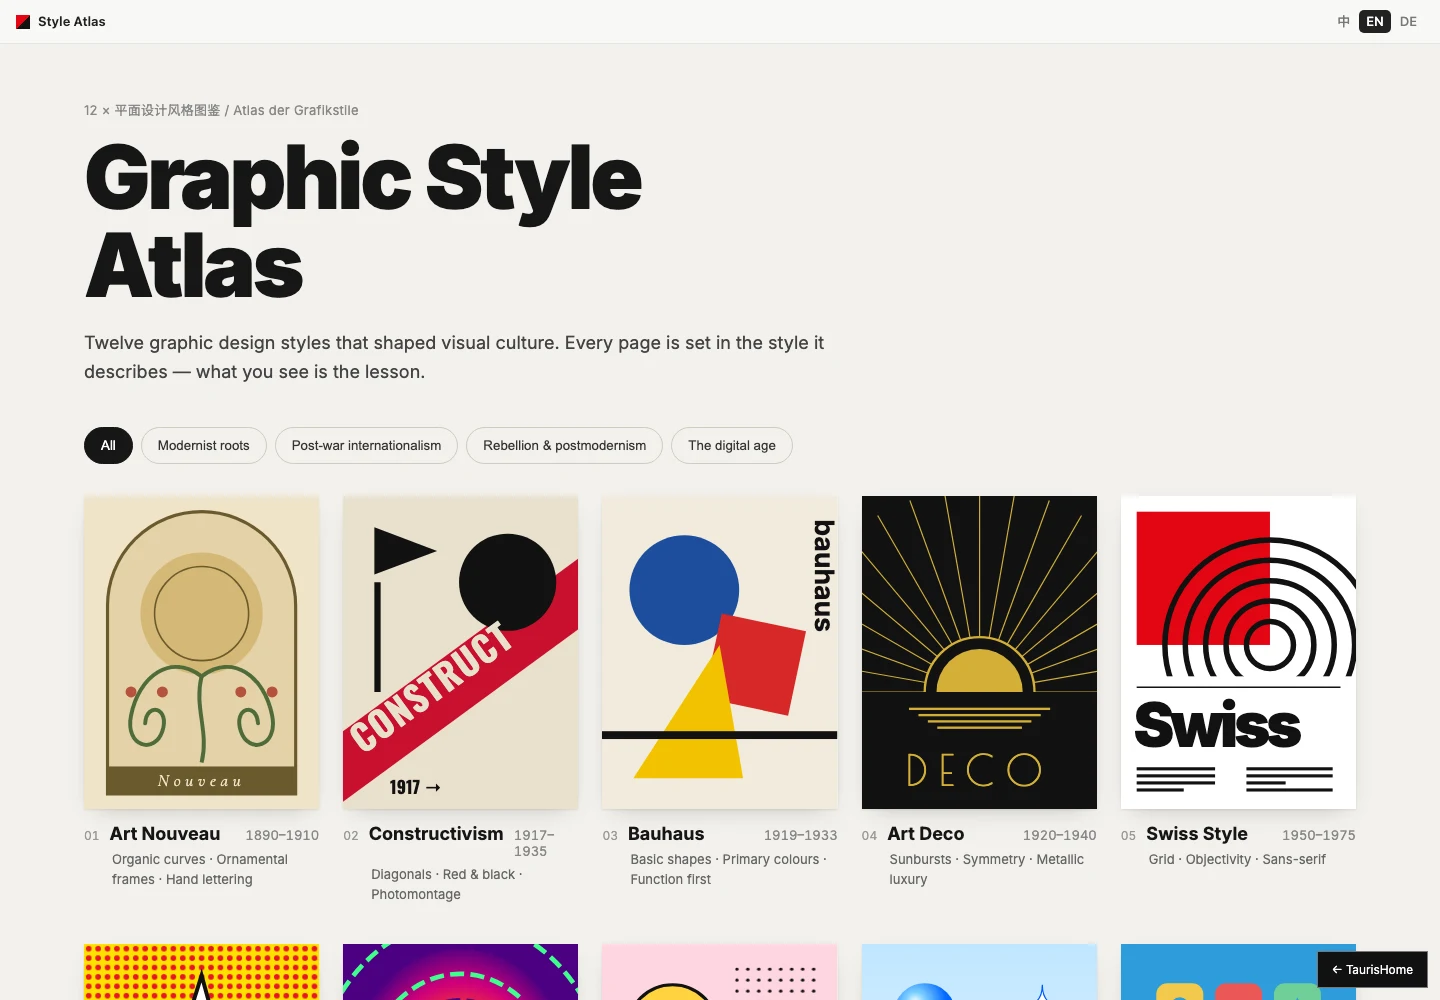Open the Constructivism poster thumbnail

coord(461,652)
